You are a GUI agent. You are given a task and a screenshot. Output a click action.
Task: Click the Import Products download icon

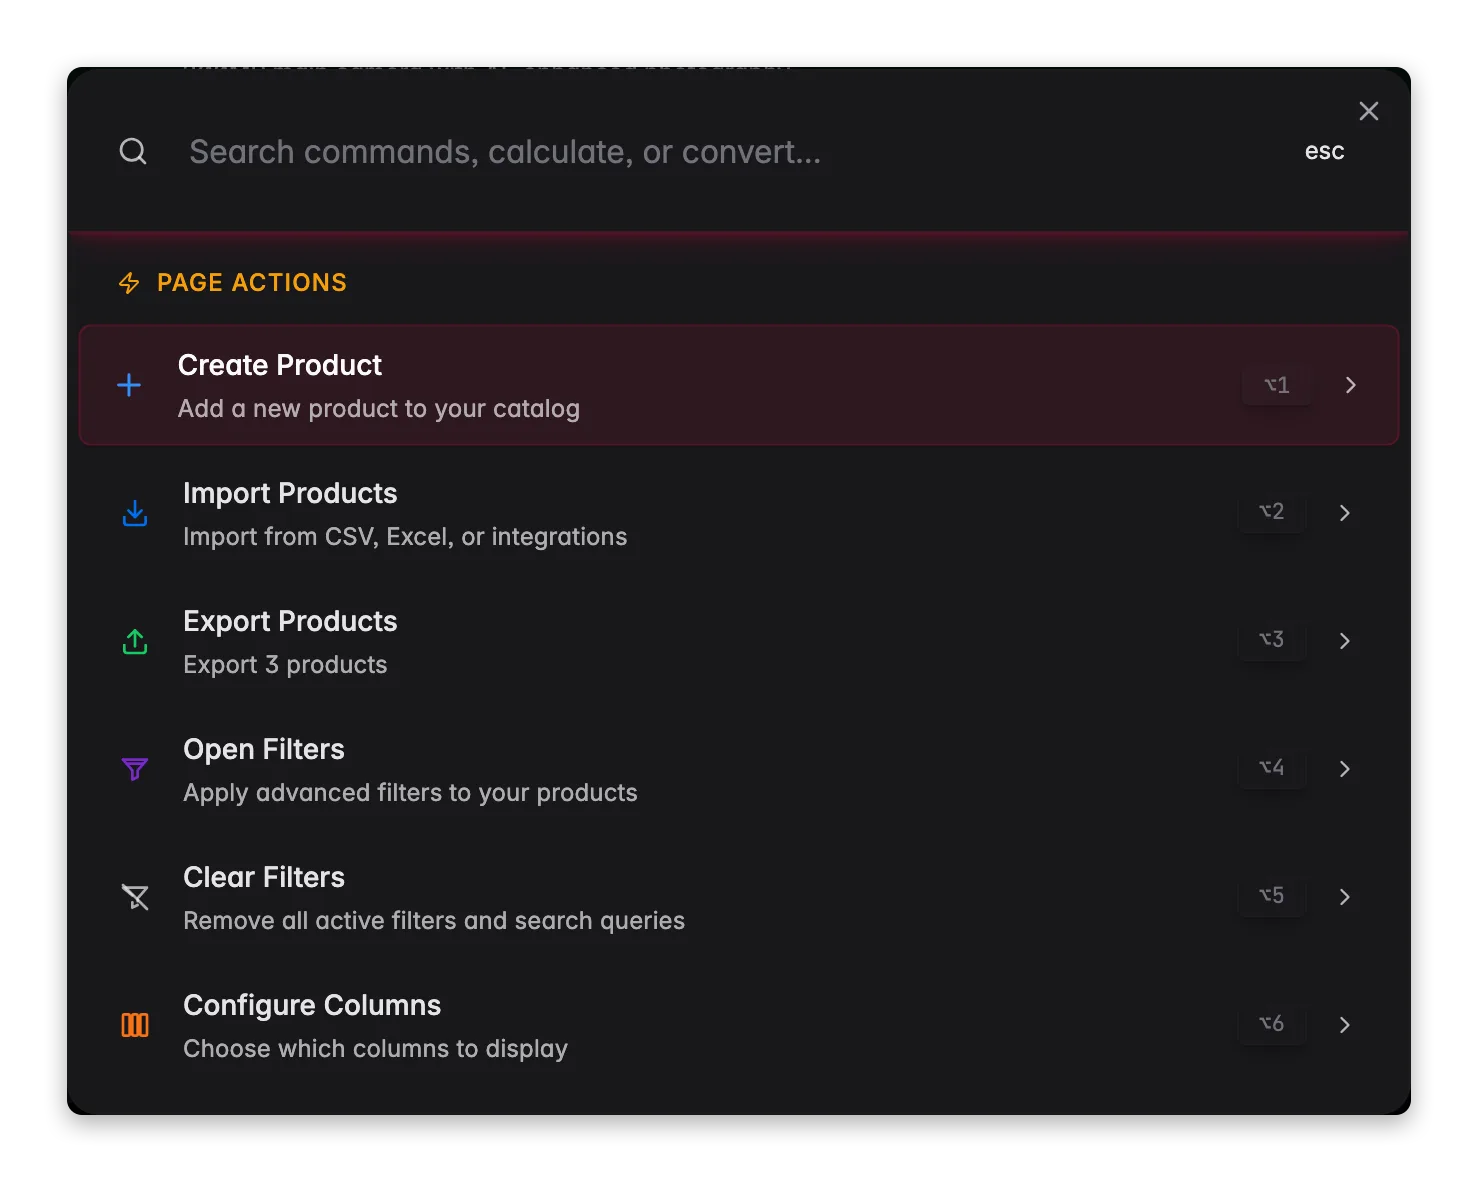click(135, 513)
